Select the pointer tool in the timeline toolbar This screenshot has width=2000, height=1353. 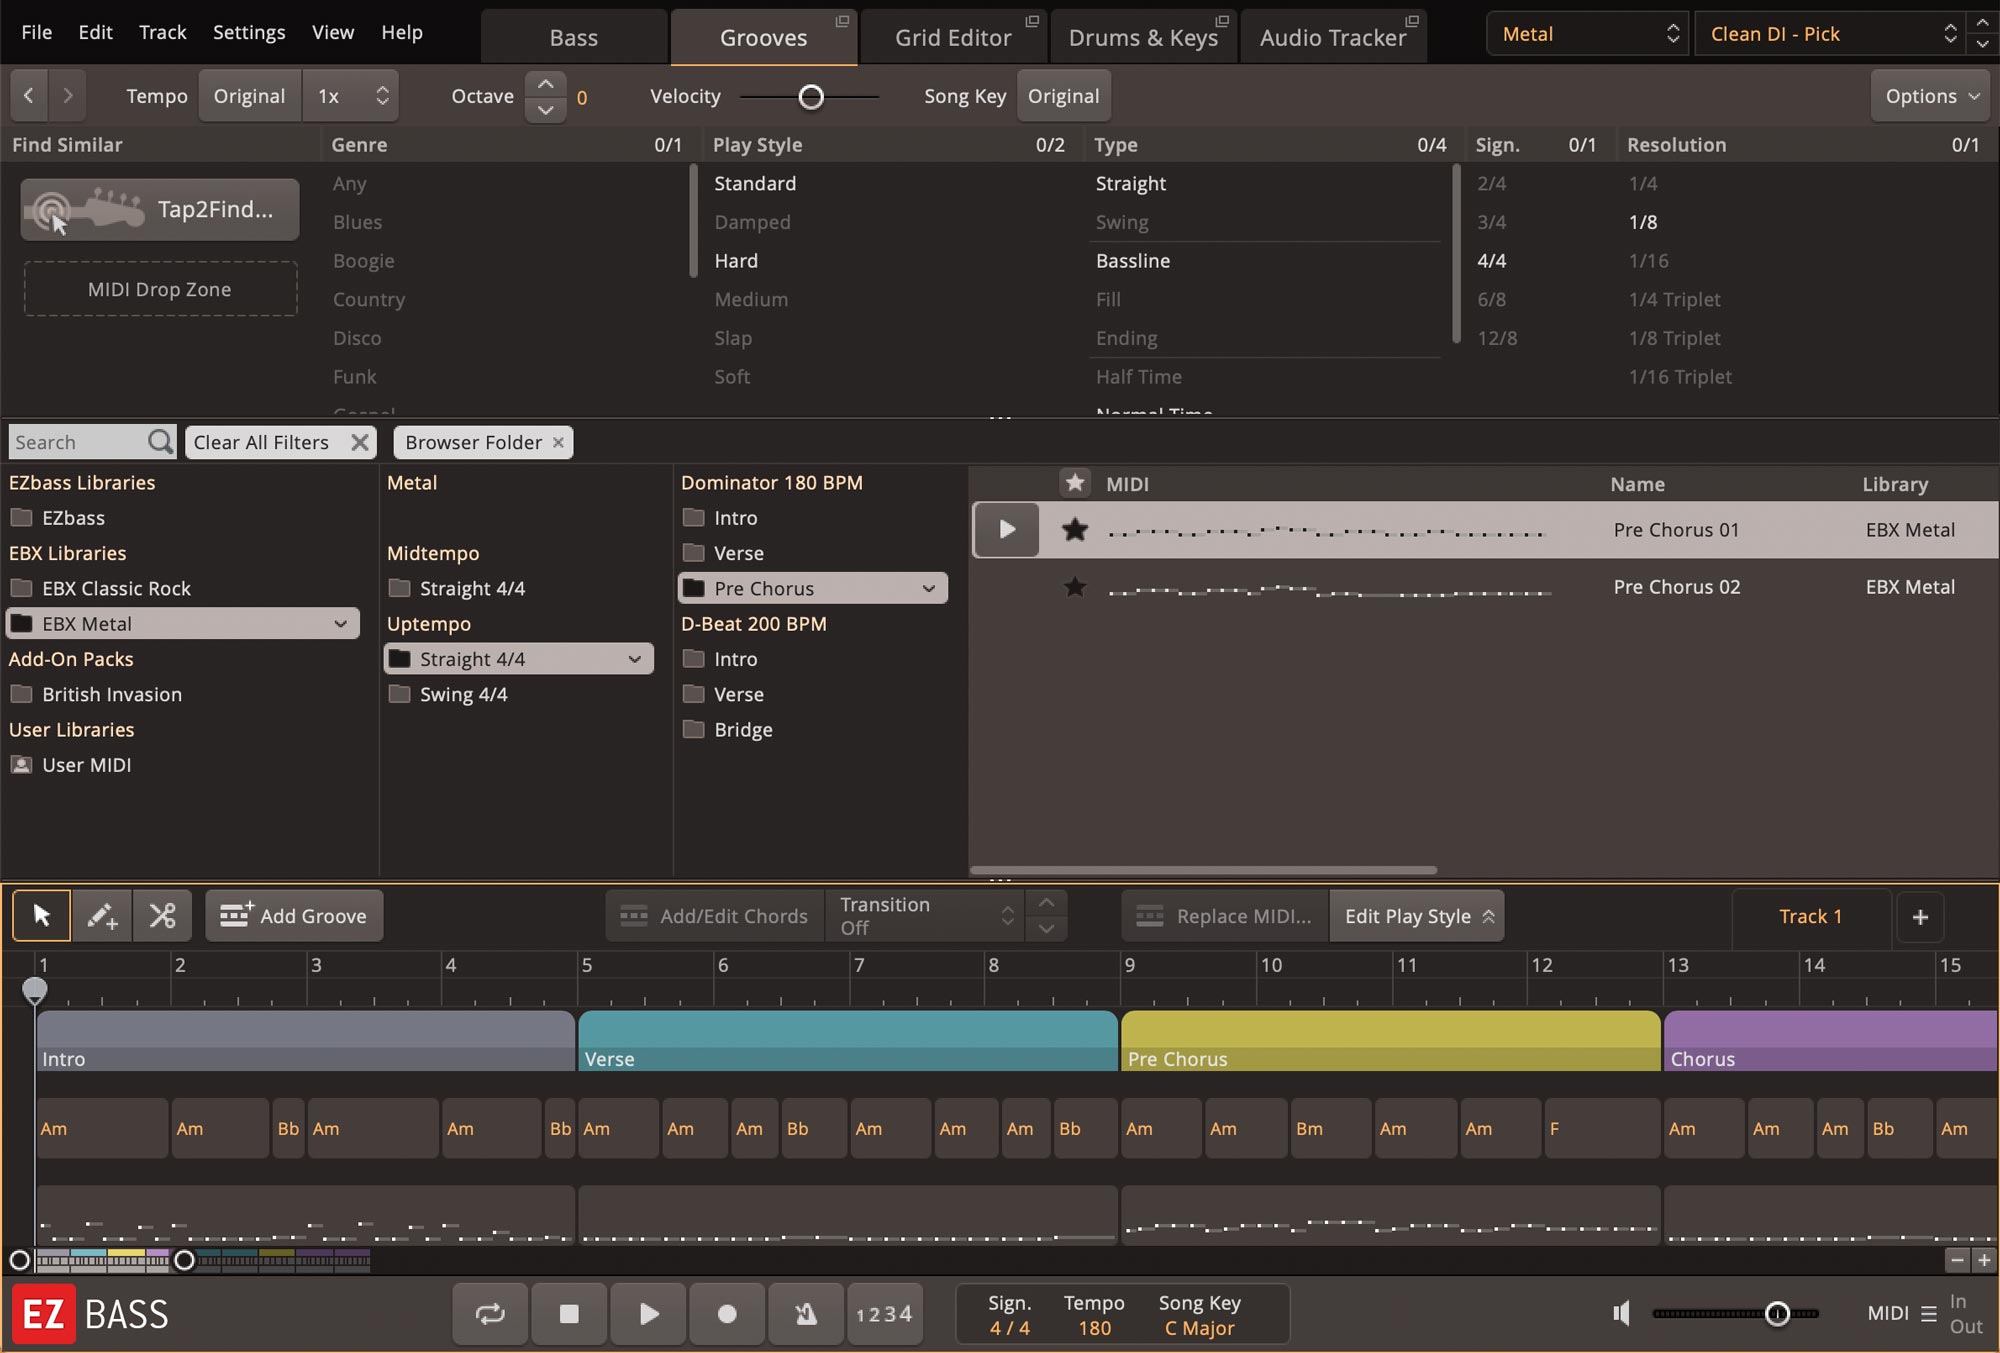[x=41, y=915]
